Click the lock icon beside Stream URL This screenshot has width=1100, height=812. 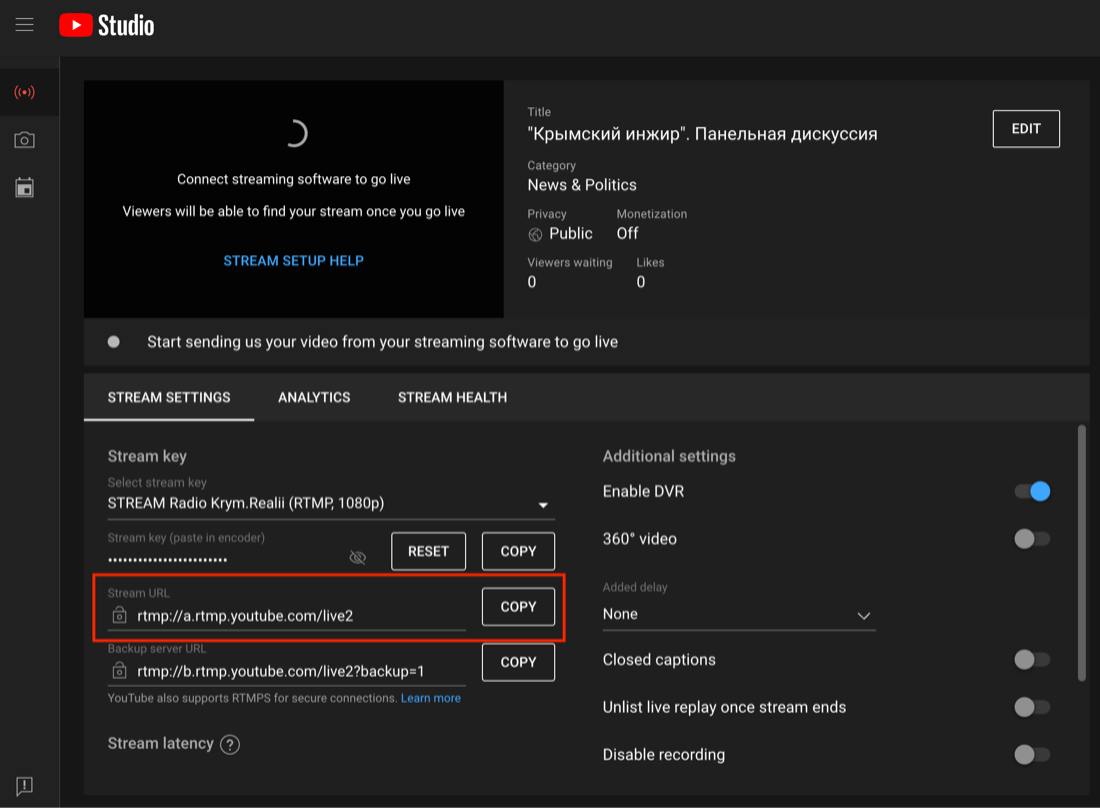(x=119, y=615)
